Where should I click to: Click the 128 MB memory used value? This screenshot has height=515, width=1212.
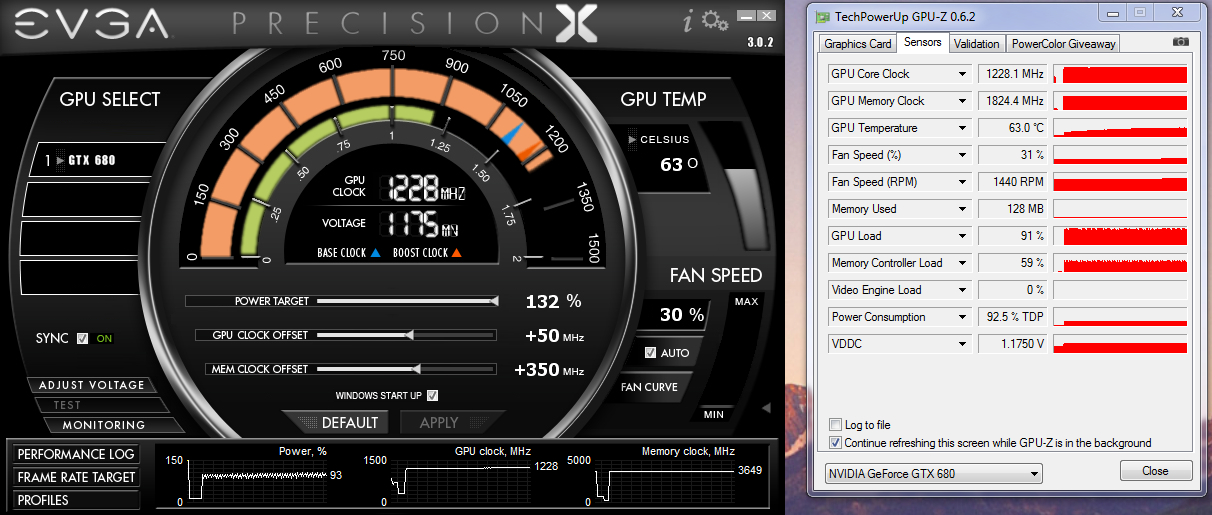pos(1011,209)
